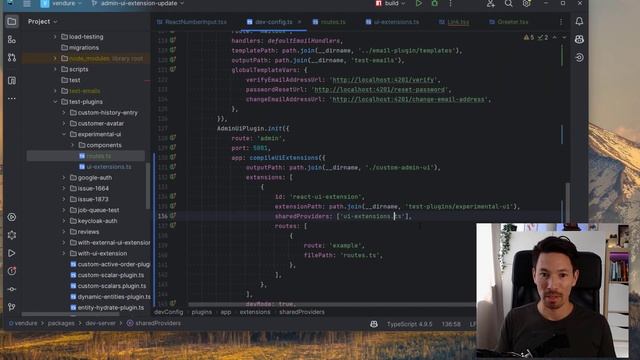Jump to previous highlighted problem arrow
640x360 pixels.
(x=554, y=37)
